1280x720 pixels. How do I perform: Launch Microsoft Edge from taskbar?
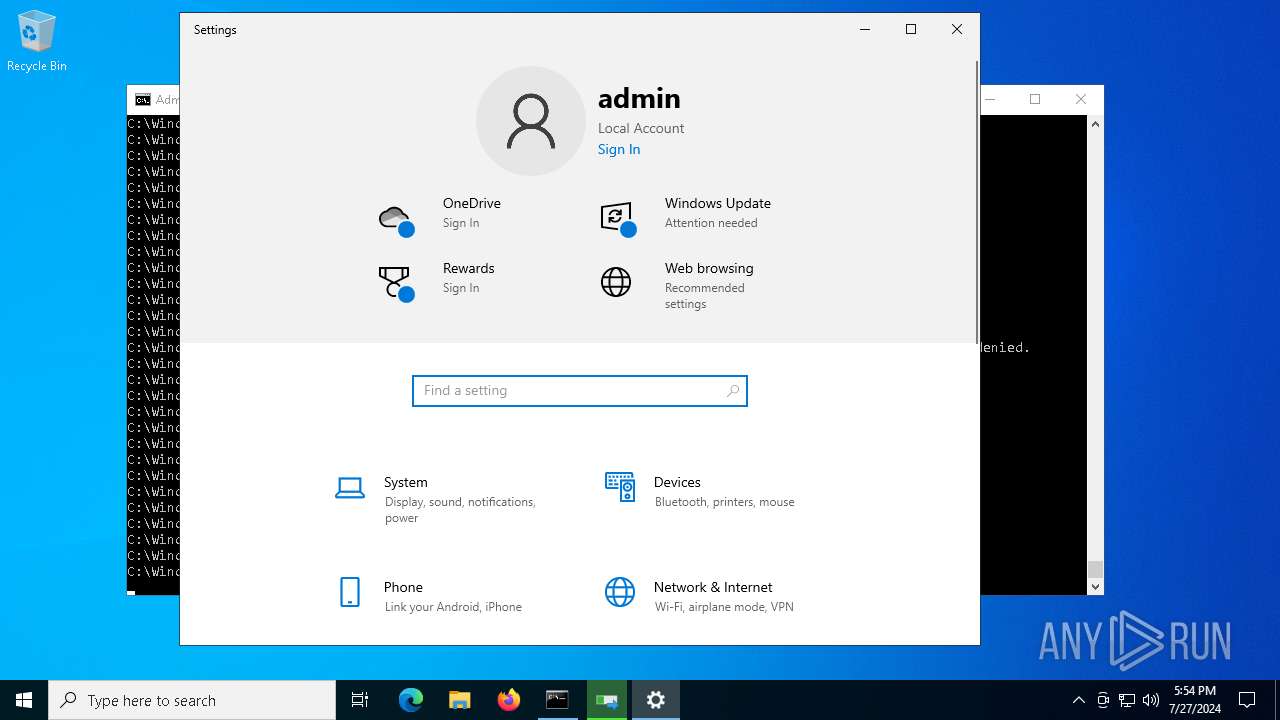(411, 700)
